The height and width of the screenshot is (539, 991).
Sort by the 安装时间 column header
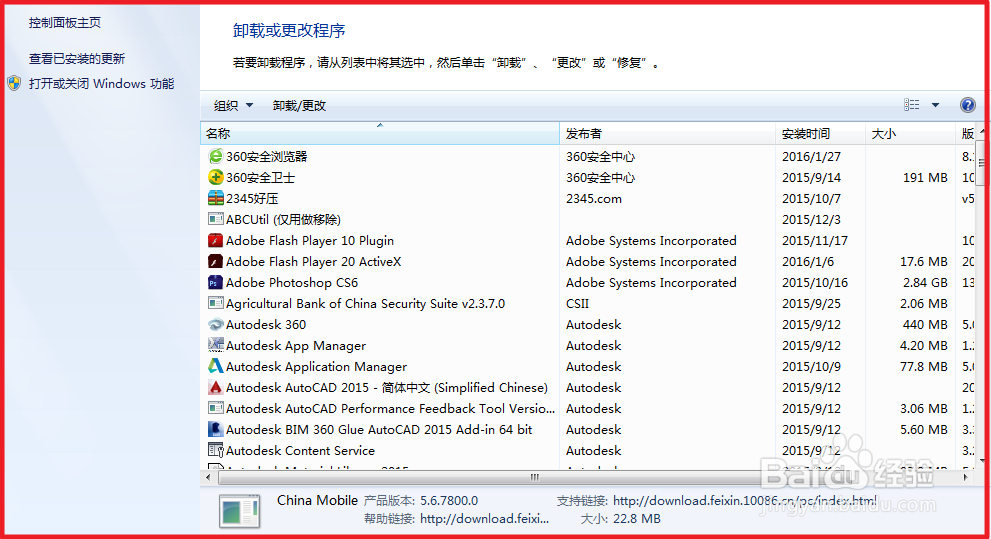pos(820,133)
